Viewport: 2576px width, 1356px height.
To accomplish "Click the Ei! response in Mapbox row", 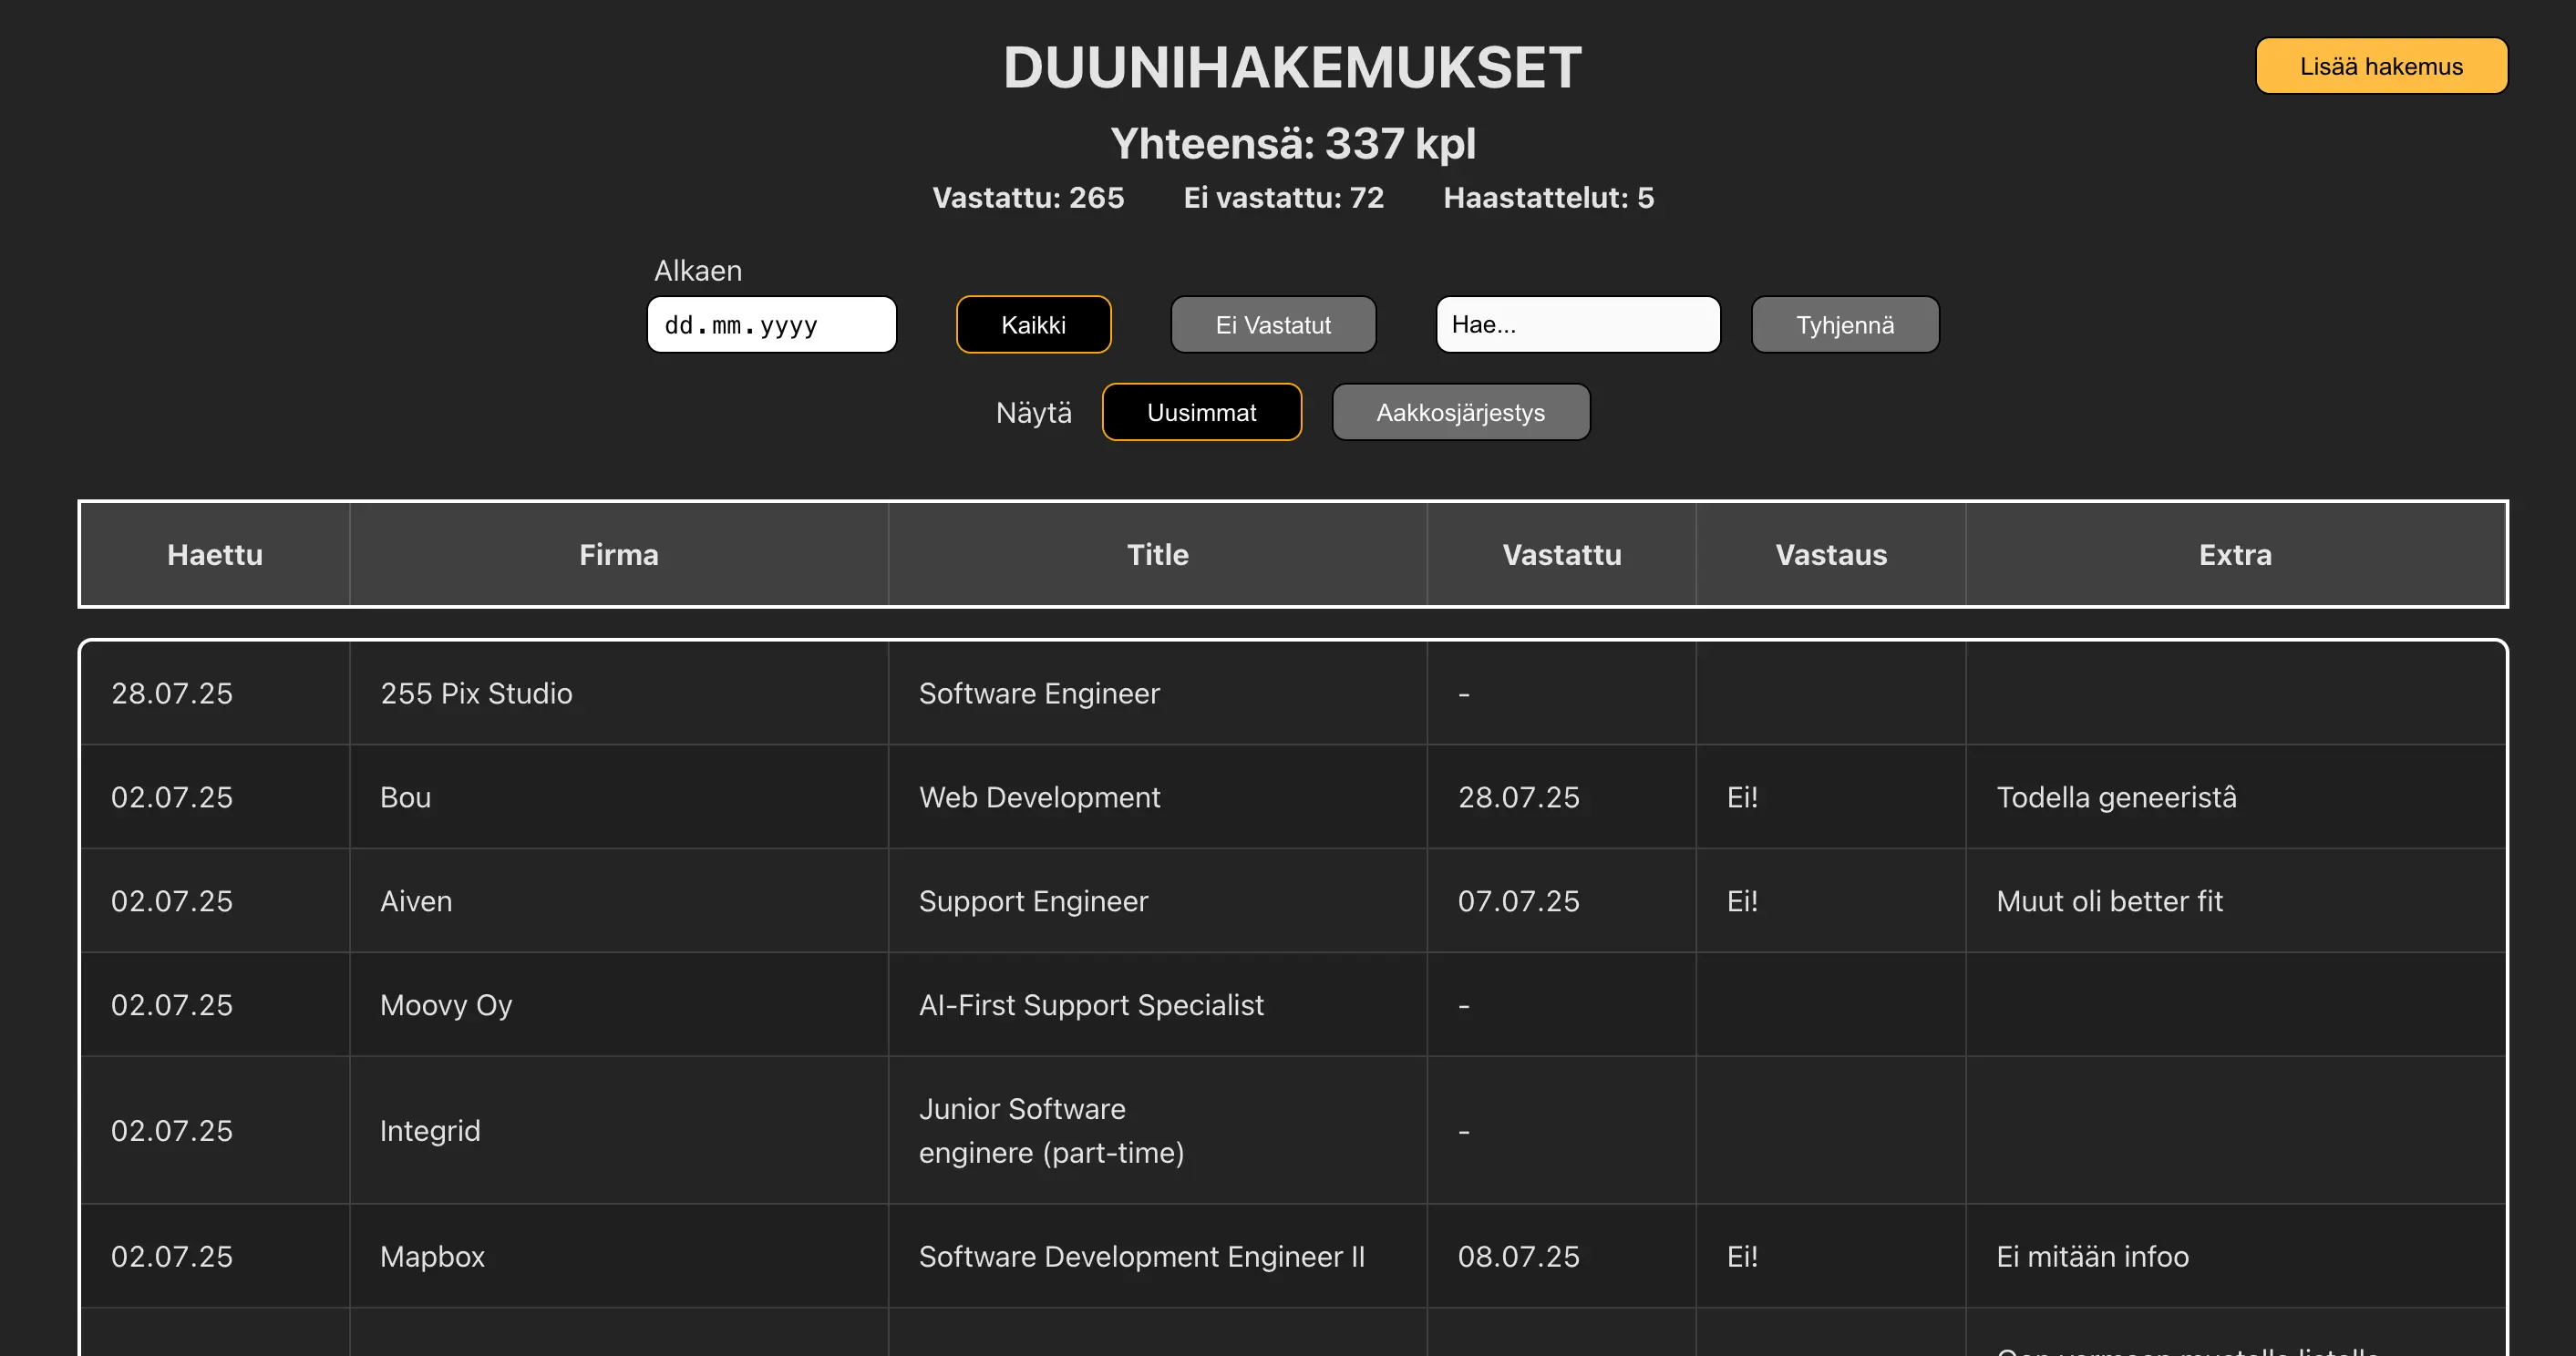I will pos(1742,1256).
